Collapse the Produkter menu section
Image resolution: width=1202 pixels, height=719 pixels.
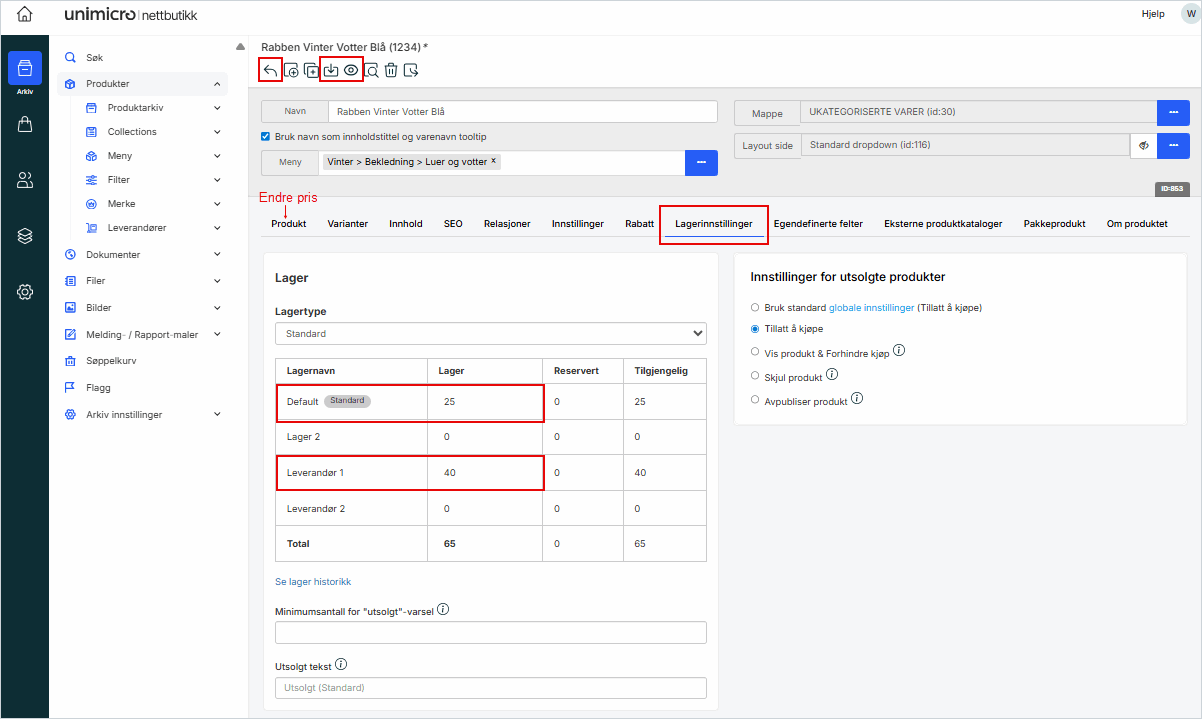coord(217,84)
